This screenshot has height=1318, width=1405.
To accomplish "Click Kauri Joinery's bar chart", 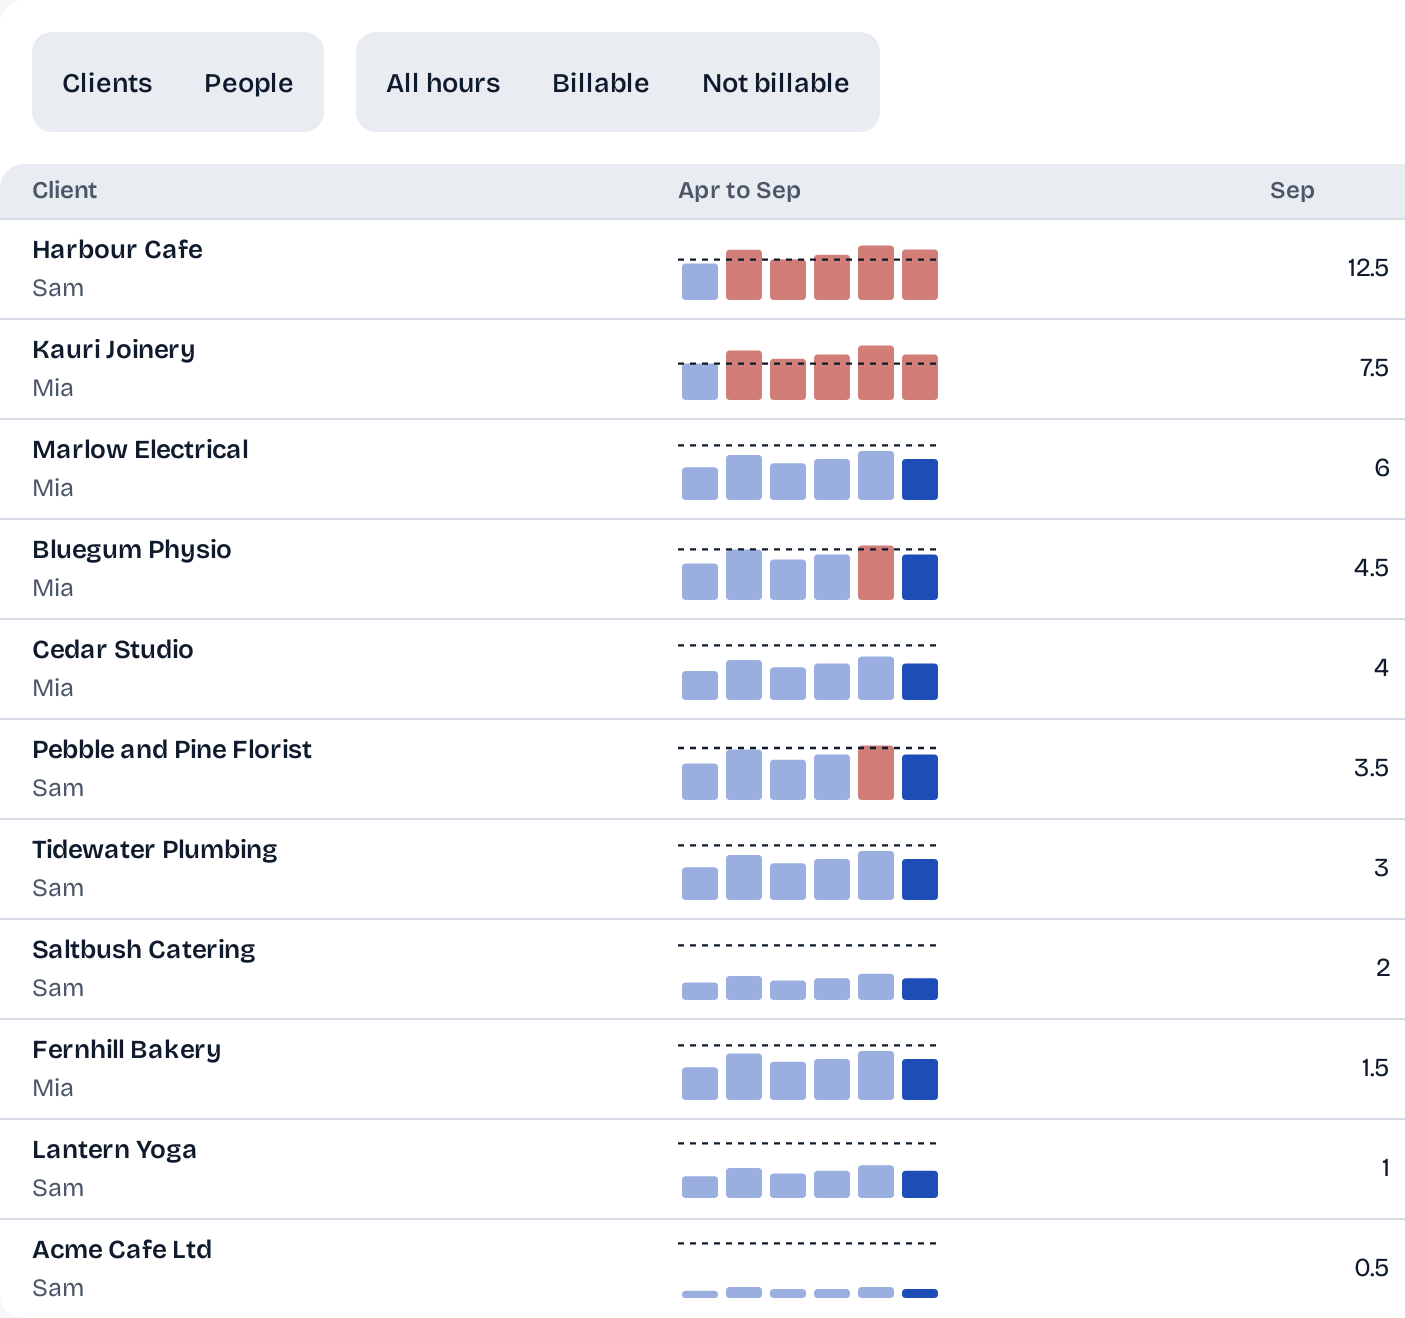I will click(808, 372).
